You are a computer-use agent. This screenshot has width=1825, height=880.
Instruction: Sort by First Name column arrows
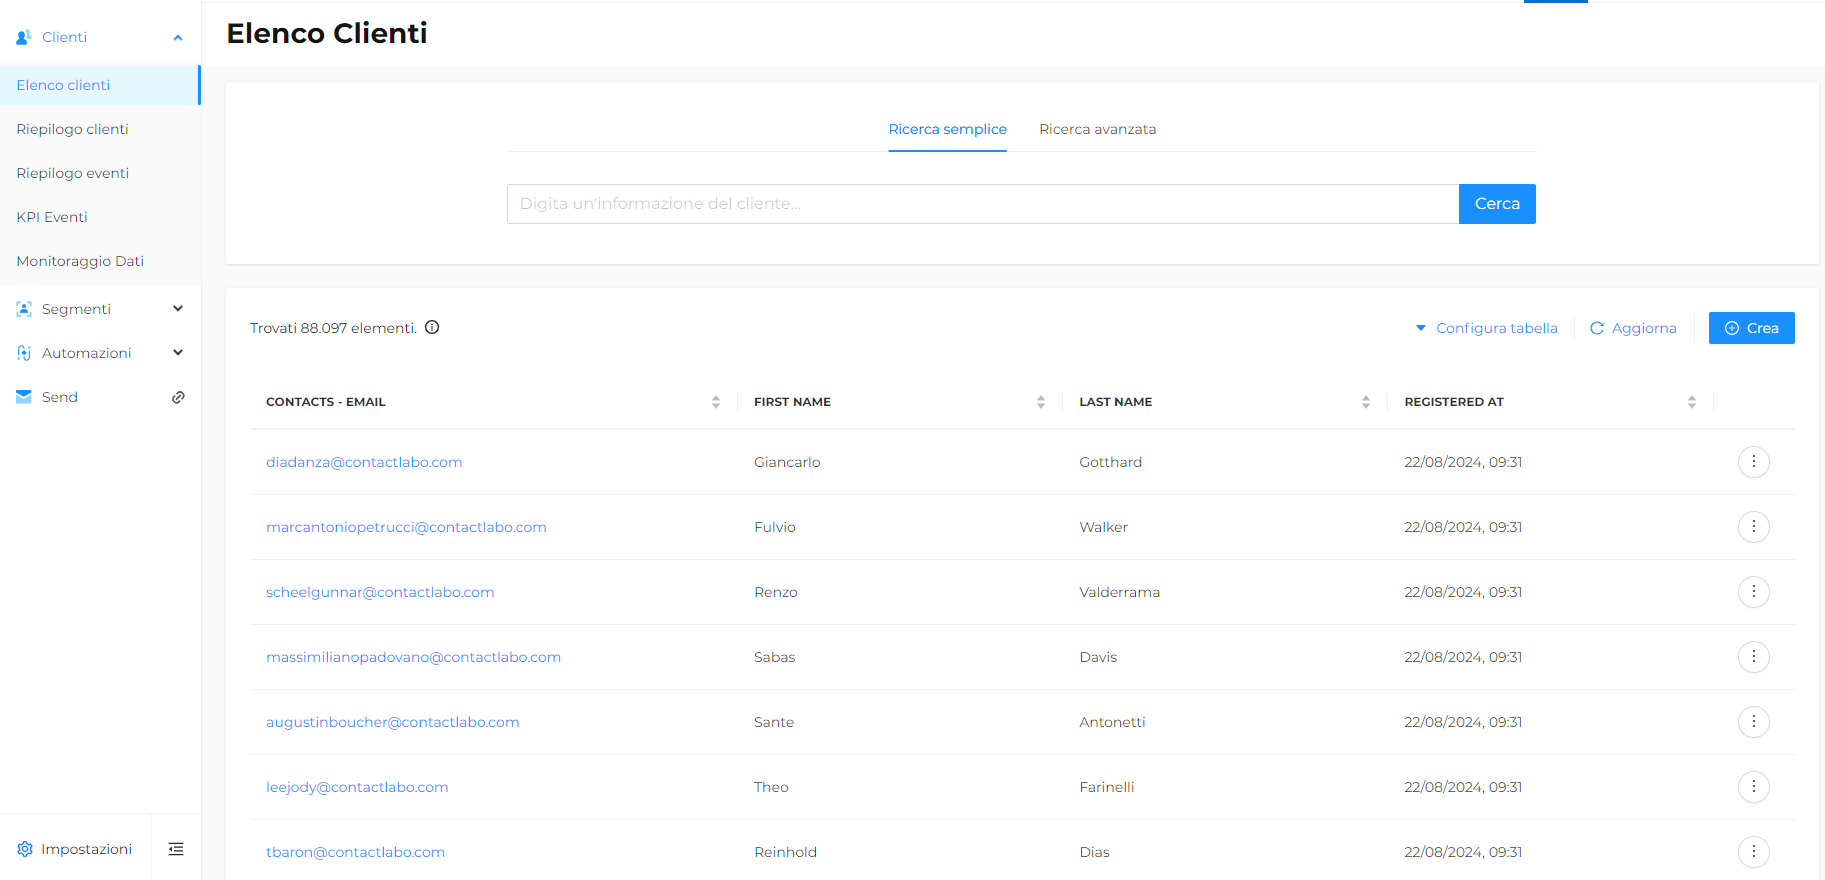coord(1041,402)
